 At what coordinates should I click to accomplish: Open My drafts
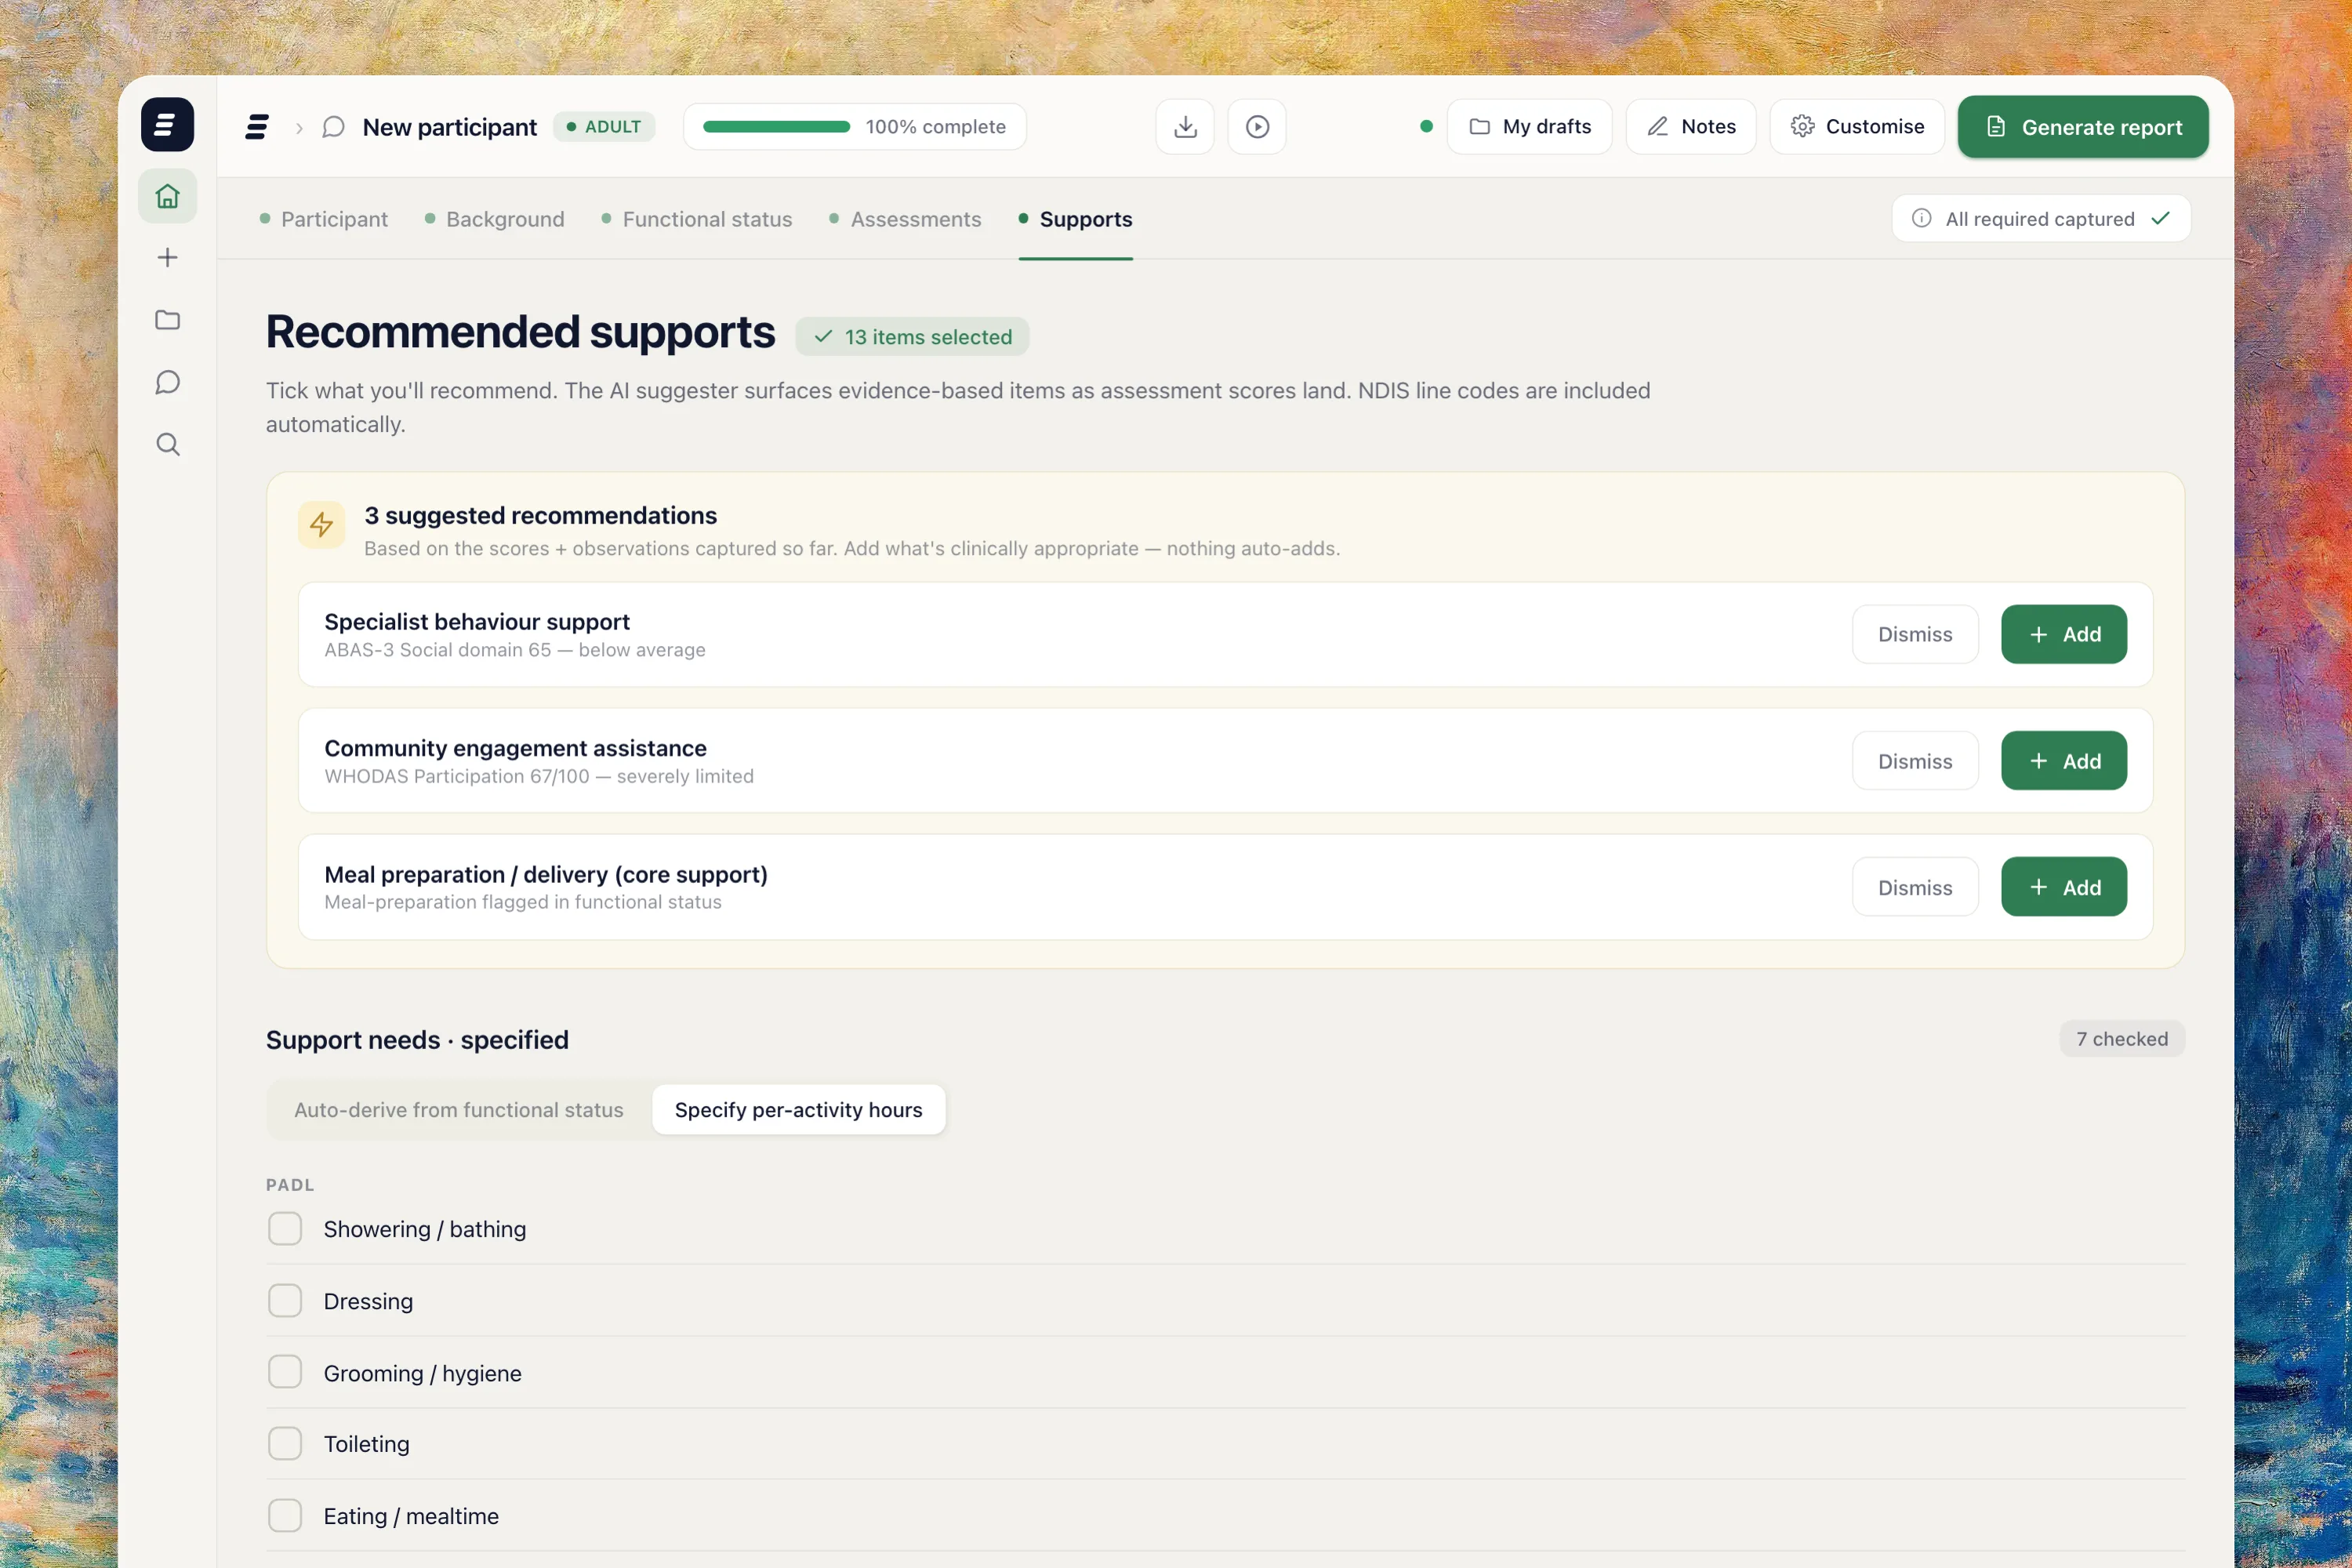click(1529, 127)
